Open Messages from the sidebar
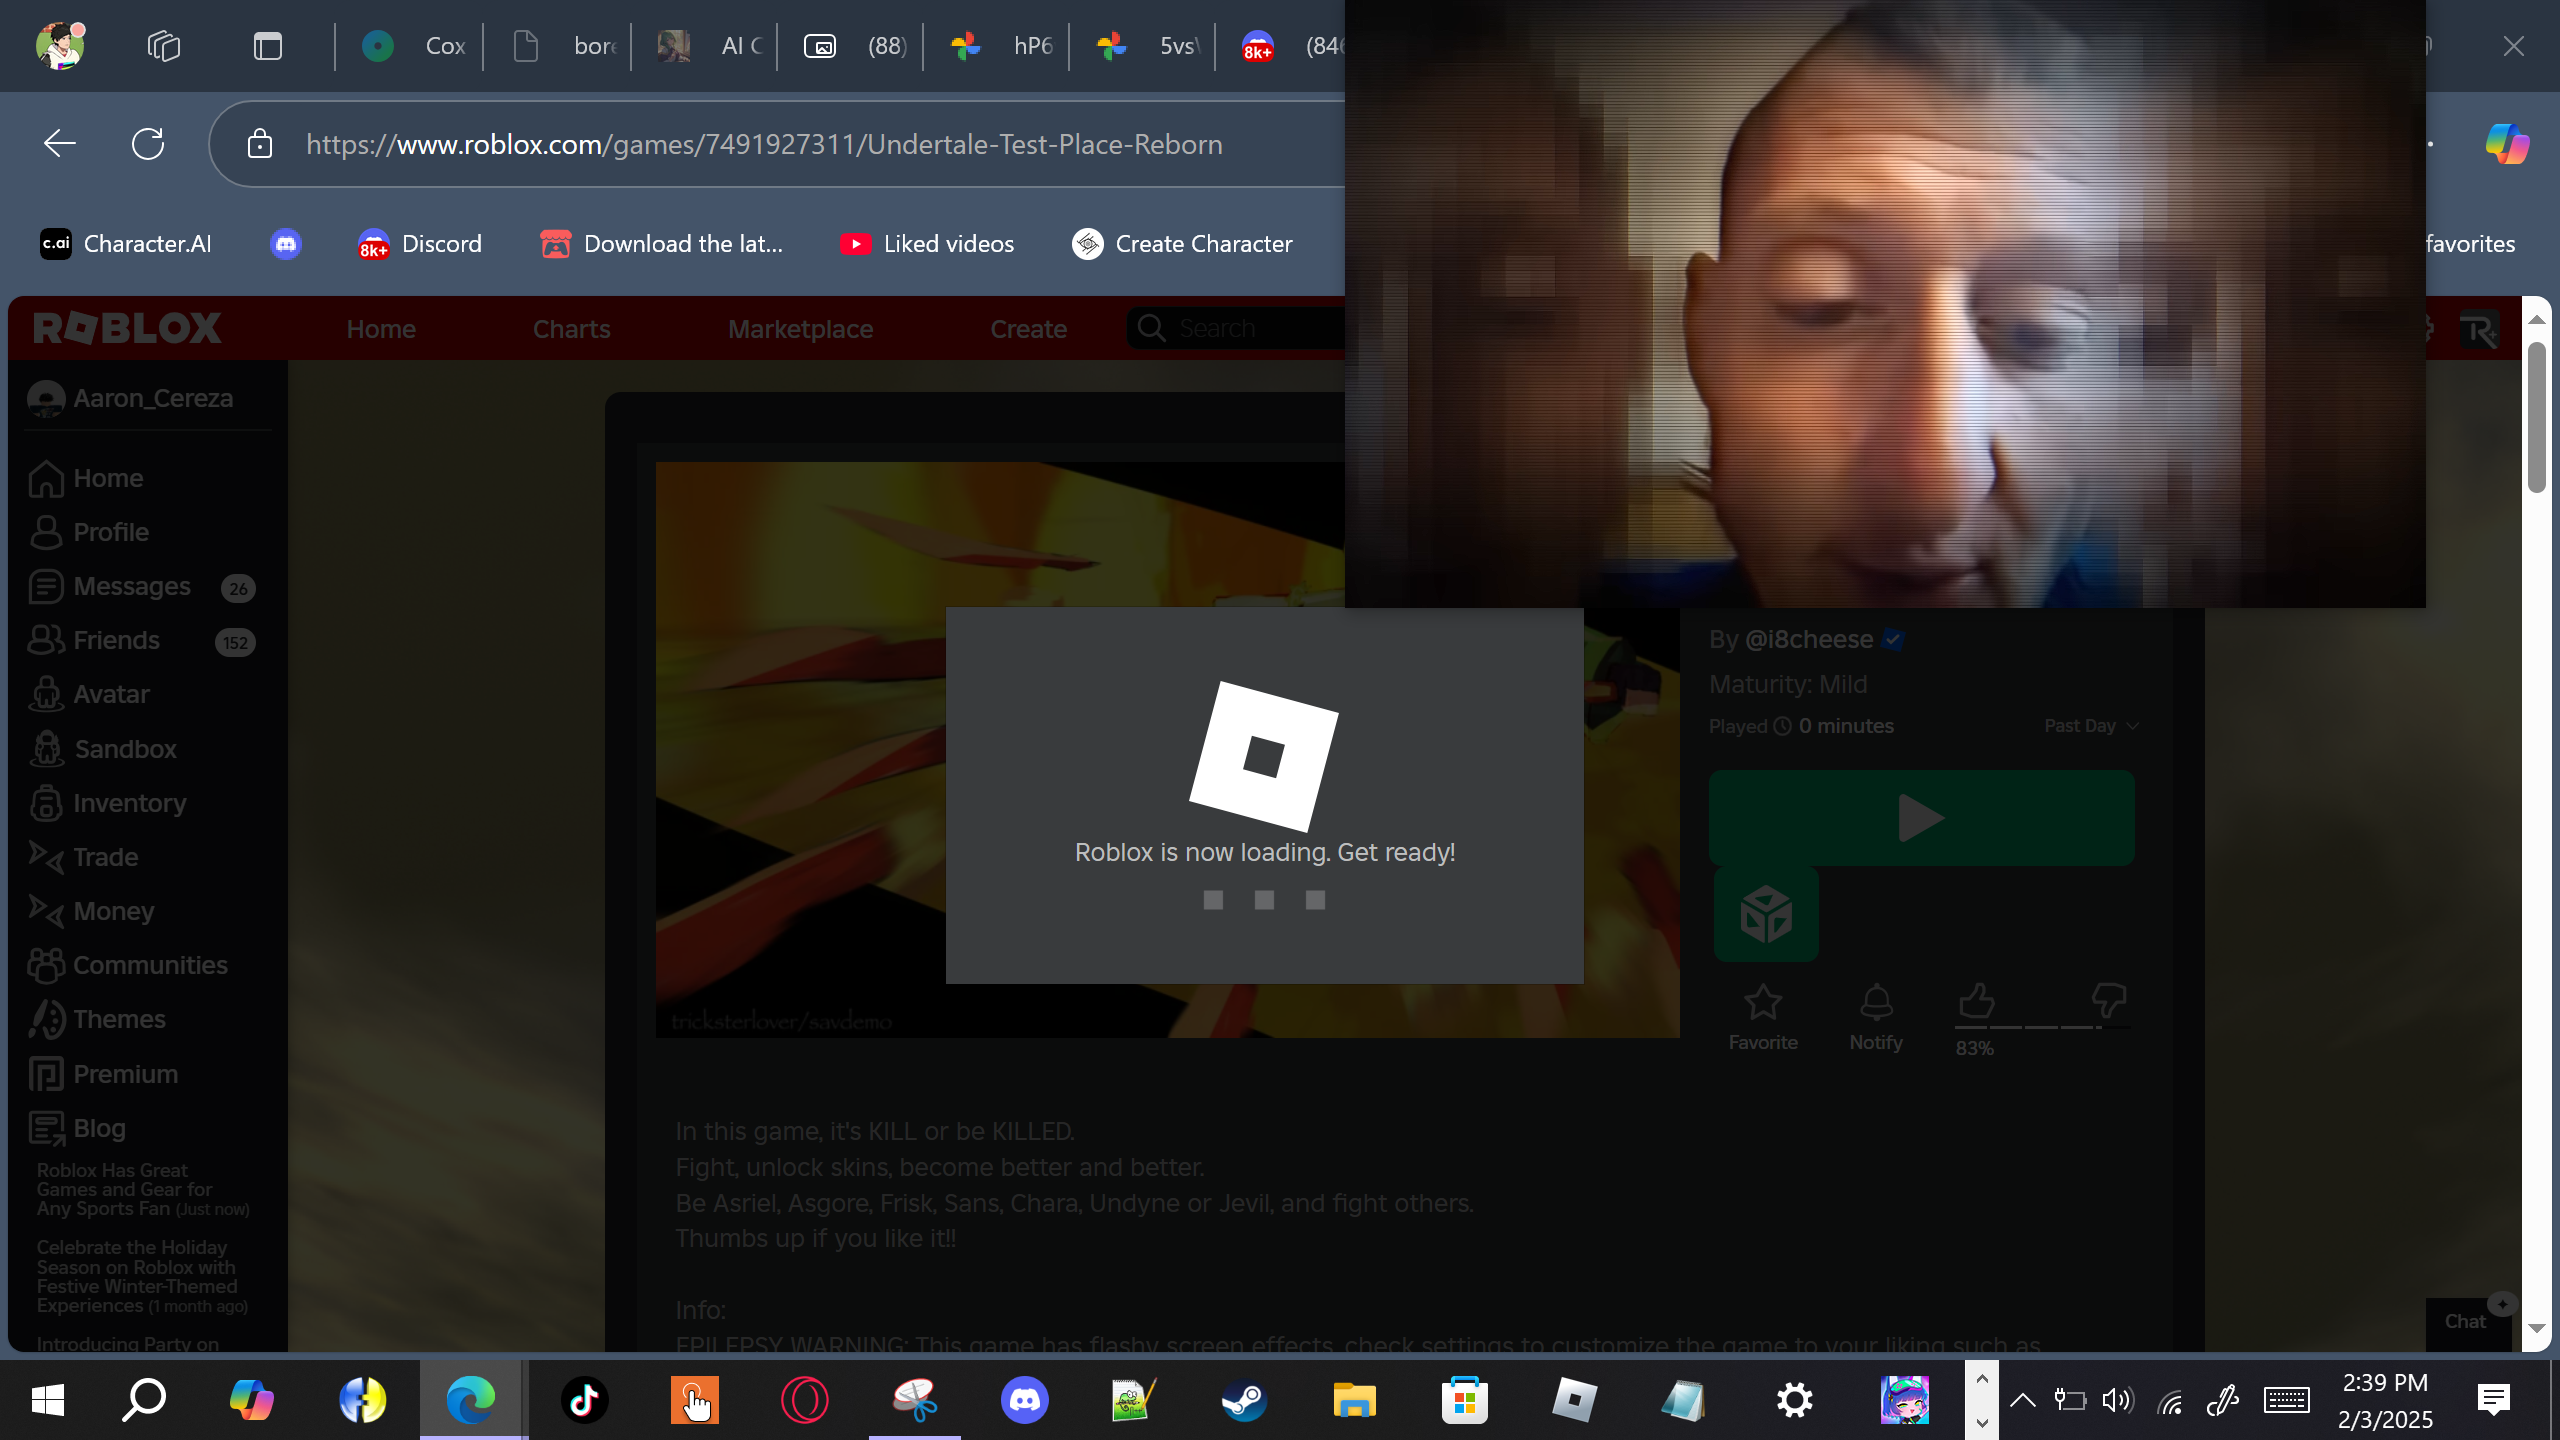2560x1440 pixels. 132,586
